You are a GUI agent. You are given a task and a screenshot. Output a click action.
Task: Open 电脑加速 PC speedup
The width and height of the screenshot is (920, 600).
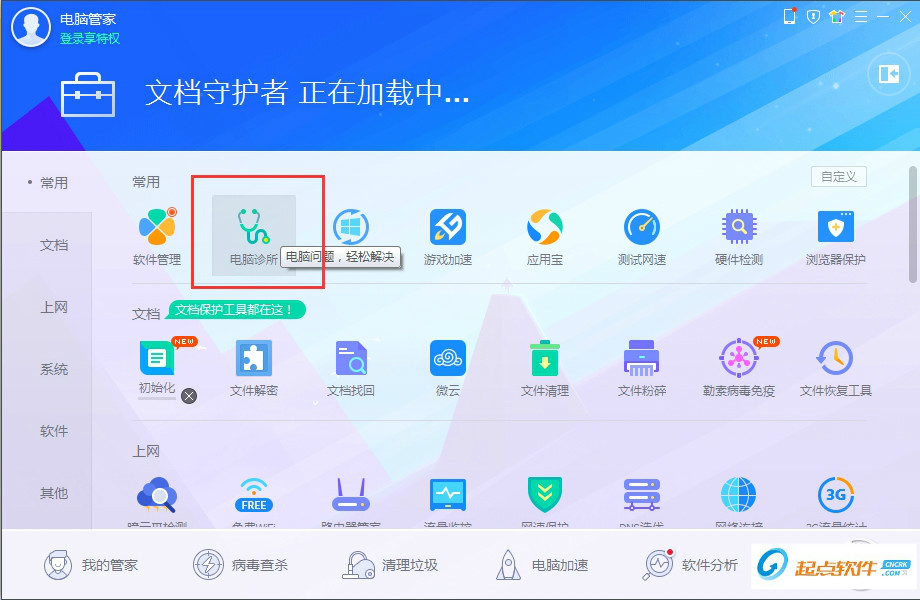(x=541, y=565)
